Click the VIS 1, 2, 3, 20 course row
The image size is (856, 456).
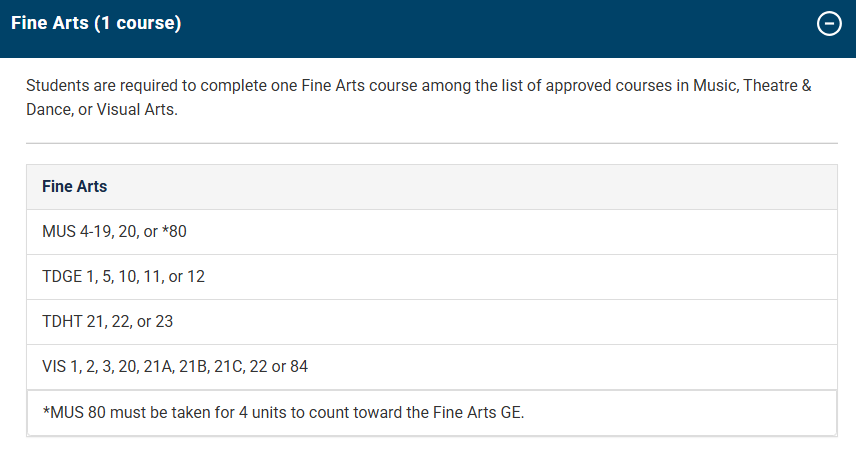(175, 367)
